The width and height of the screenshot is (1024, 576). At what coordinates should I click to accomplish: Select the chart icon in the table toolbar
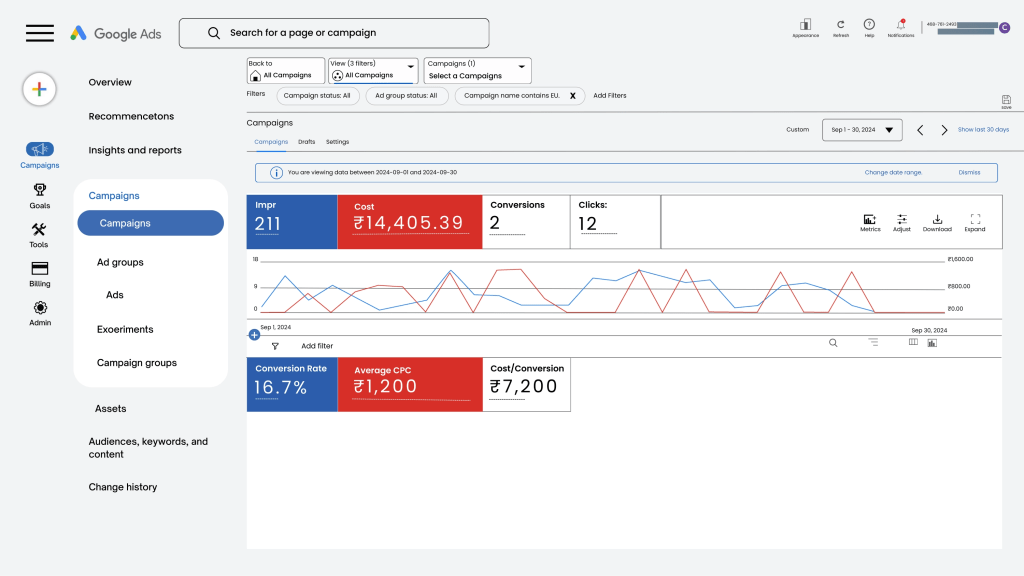pos(931,342)
